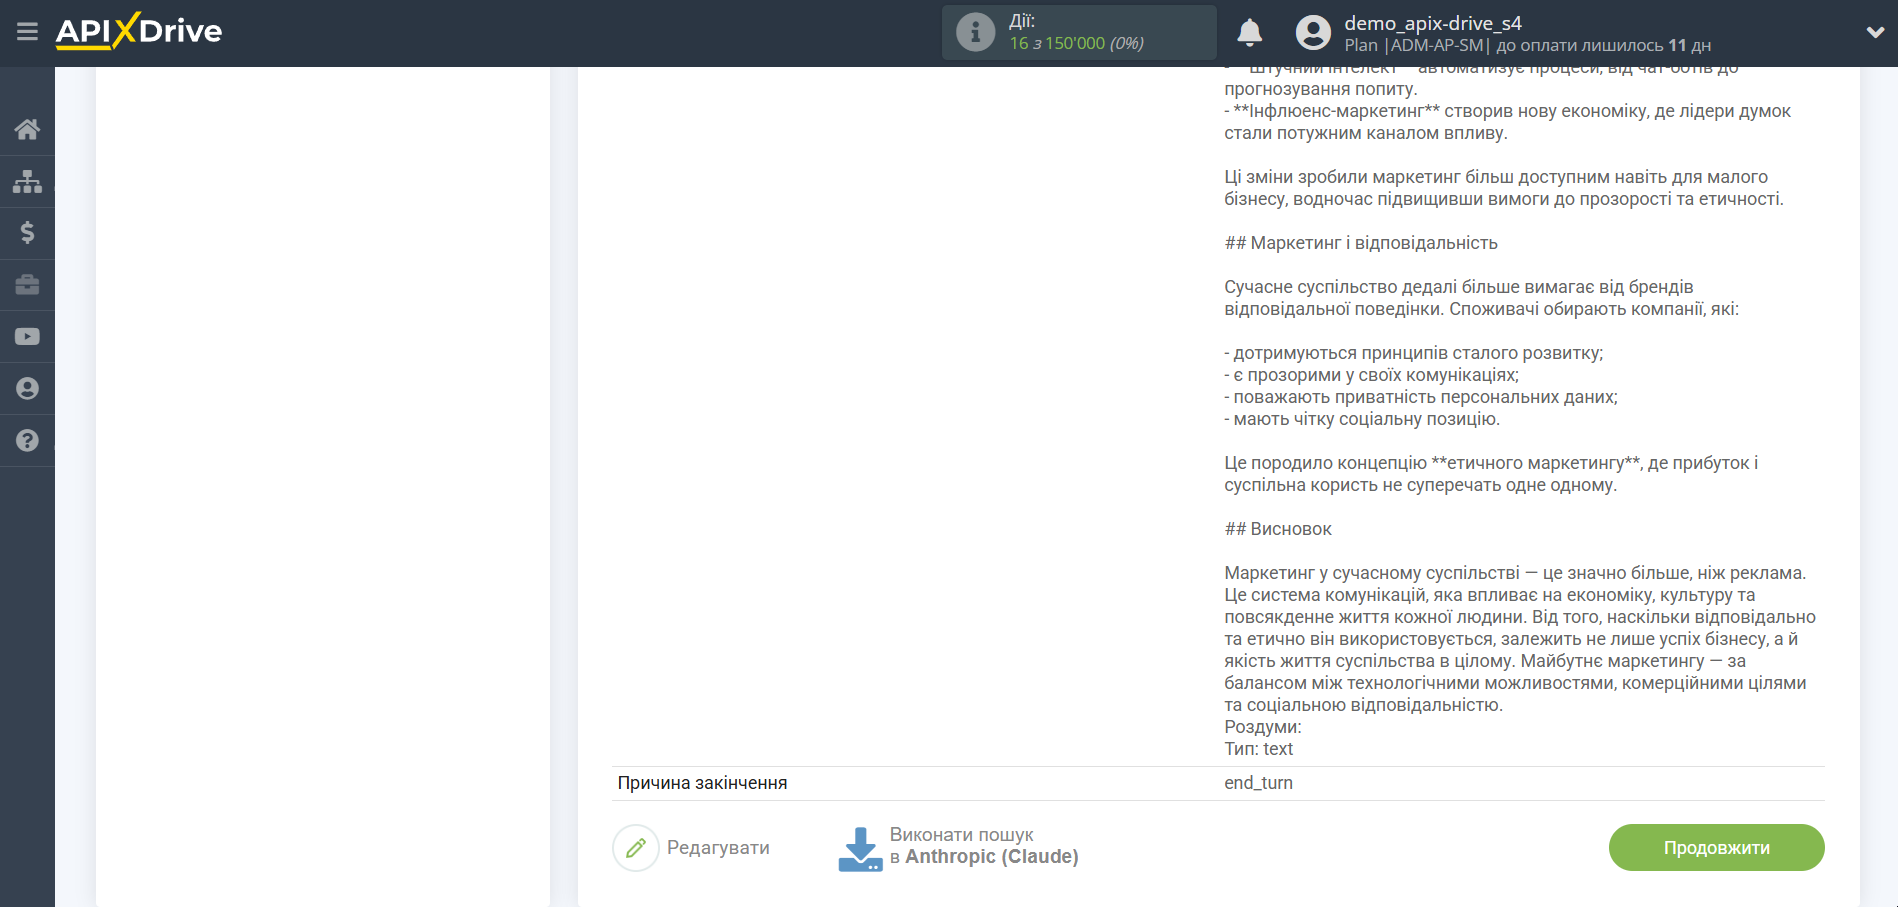Screen dimensions: 1898x907
Task: Select the '## Маркетинг і відповідальність' heading
Action: pyautogui.click(x=1361, y=243)
